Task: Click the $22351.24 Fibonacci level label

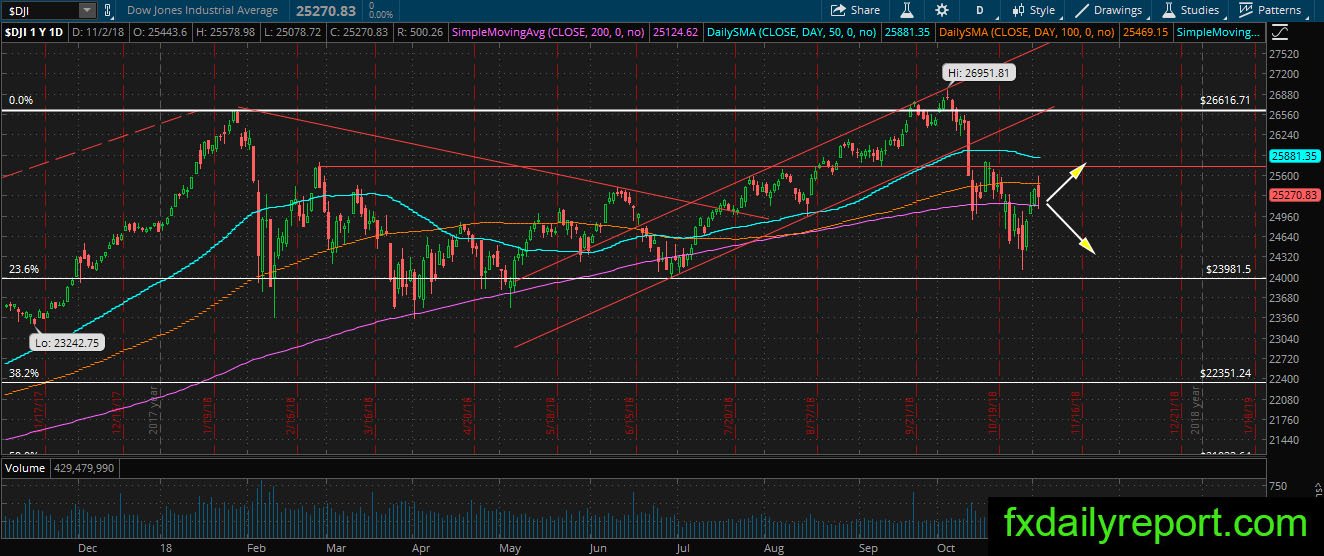Action: pos(1225,372)
